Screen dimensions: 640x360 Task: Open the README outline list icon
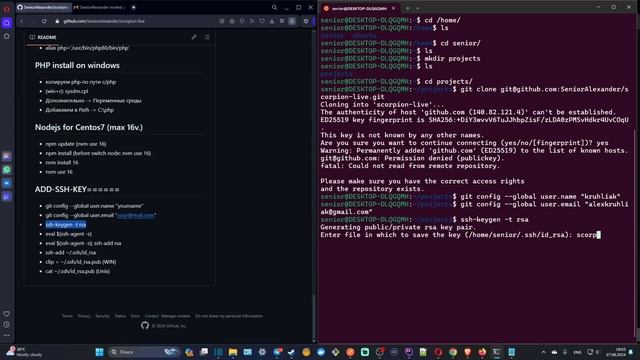[207, 37]
